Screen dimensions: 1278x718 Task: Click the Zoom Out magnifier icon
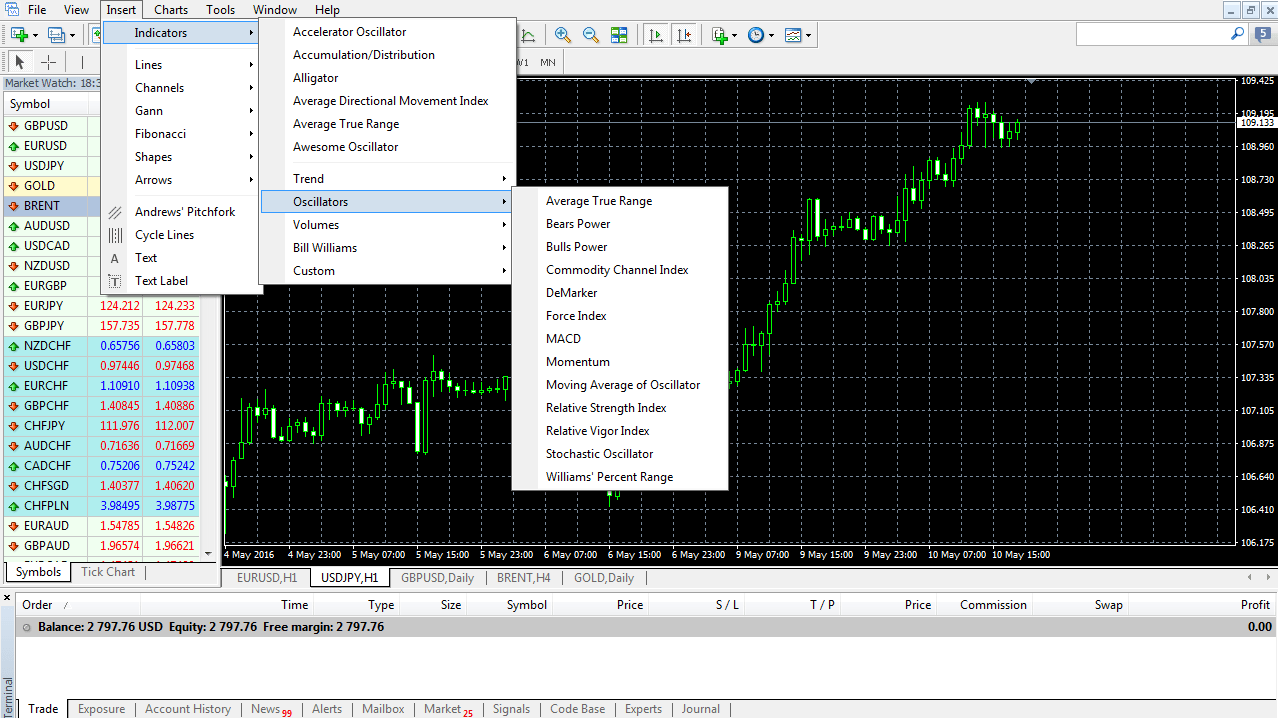(x=591, y=35)
